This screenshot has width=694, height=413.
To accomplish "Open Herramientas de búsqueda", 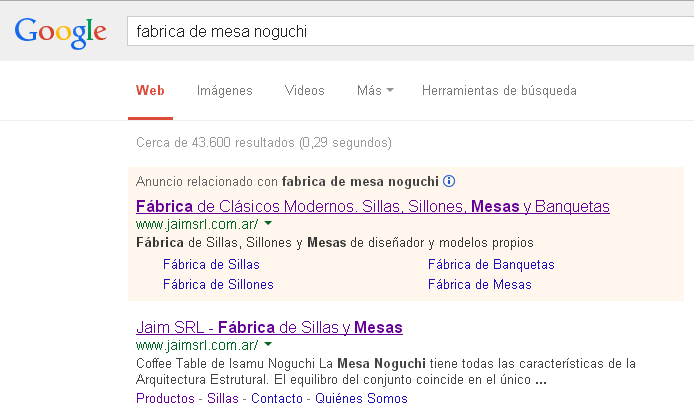I will (499, 91).
